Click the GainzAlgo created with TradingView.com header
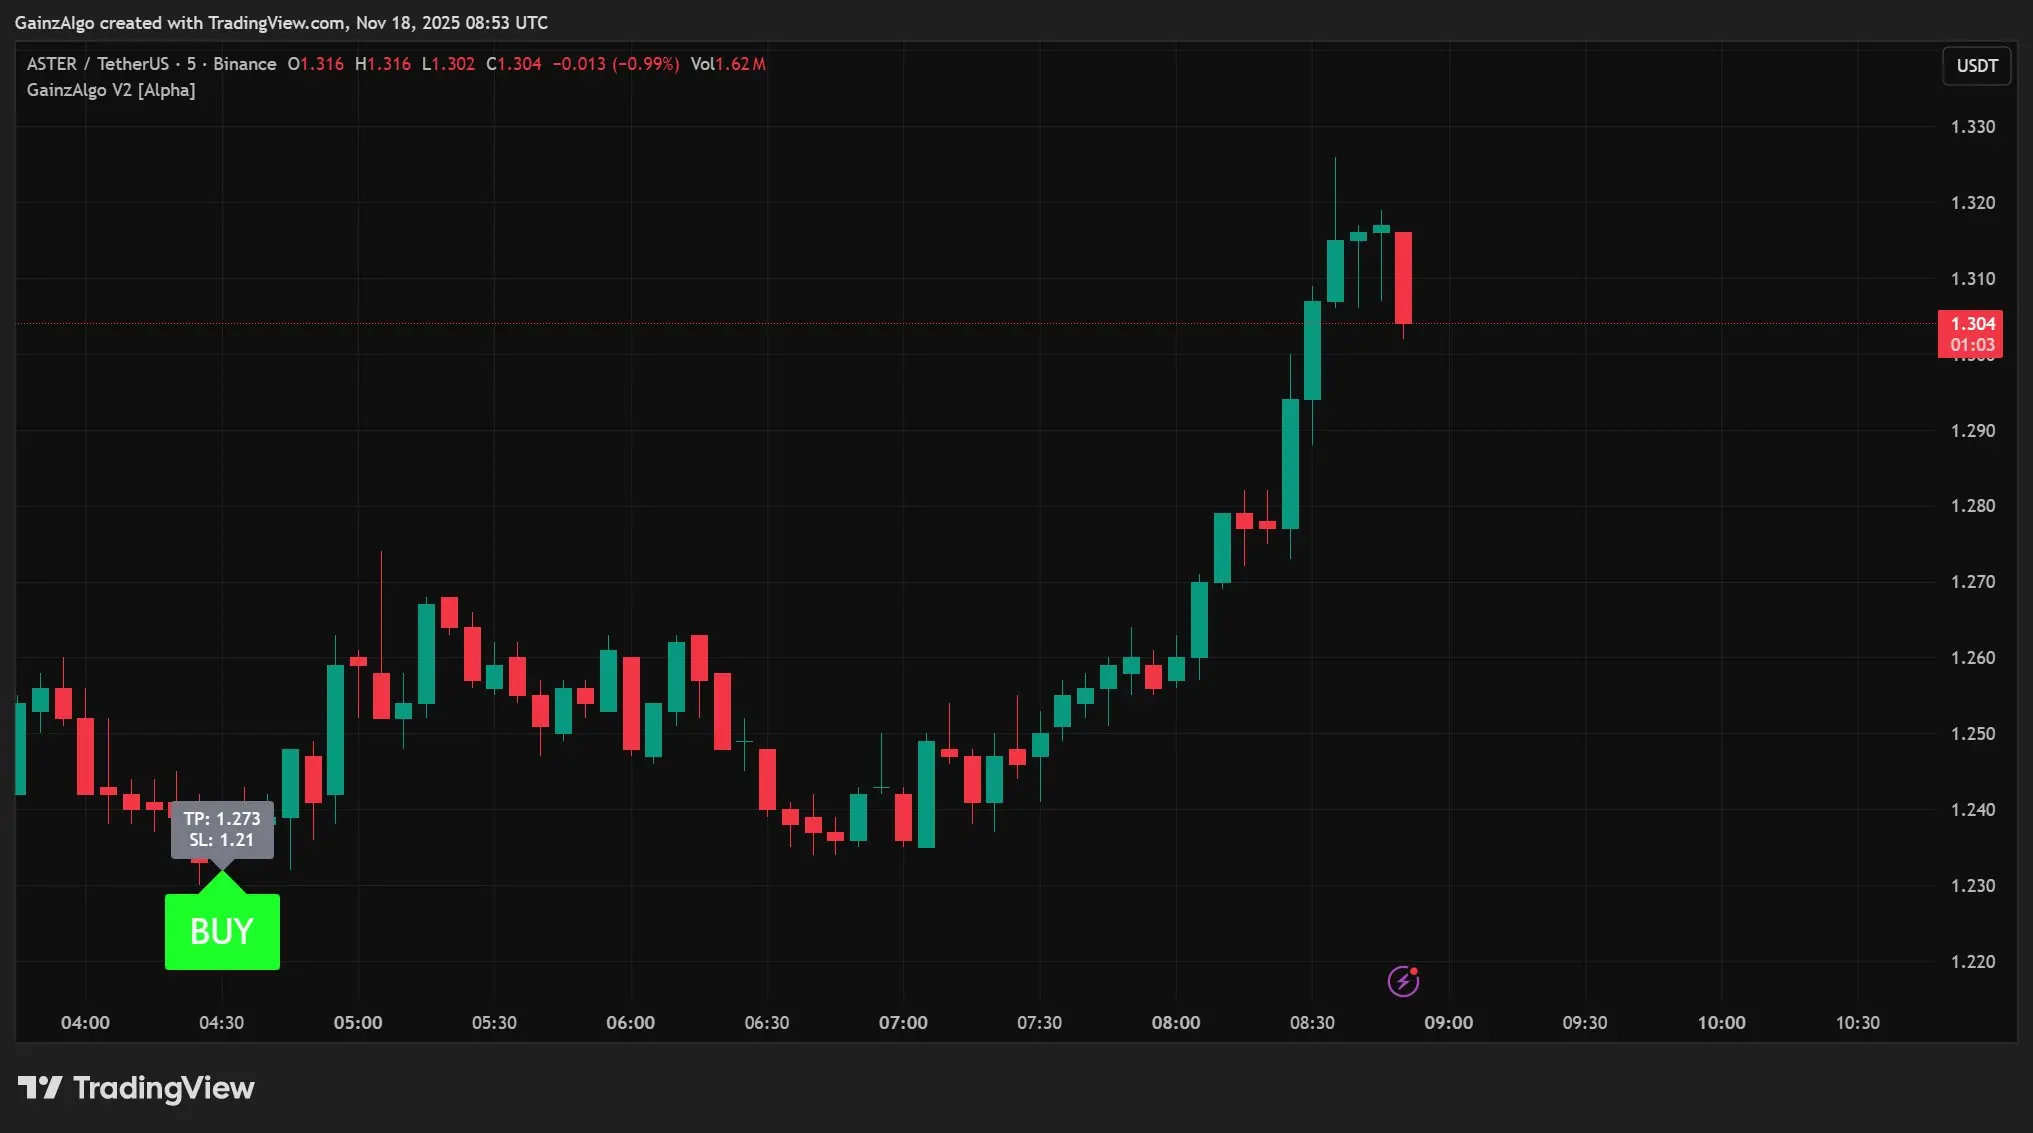The height and width of the screenshot is (1133, 2033). 281,22
